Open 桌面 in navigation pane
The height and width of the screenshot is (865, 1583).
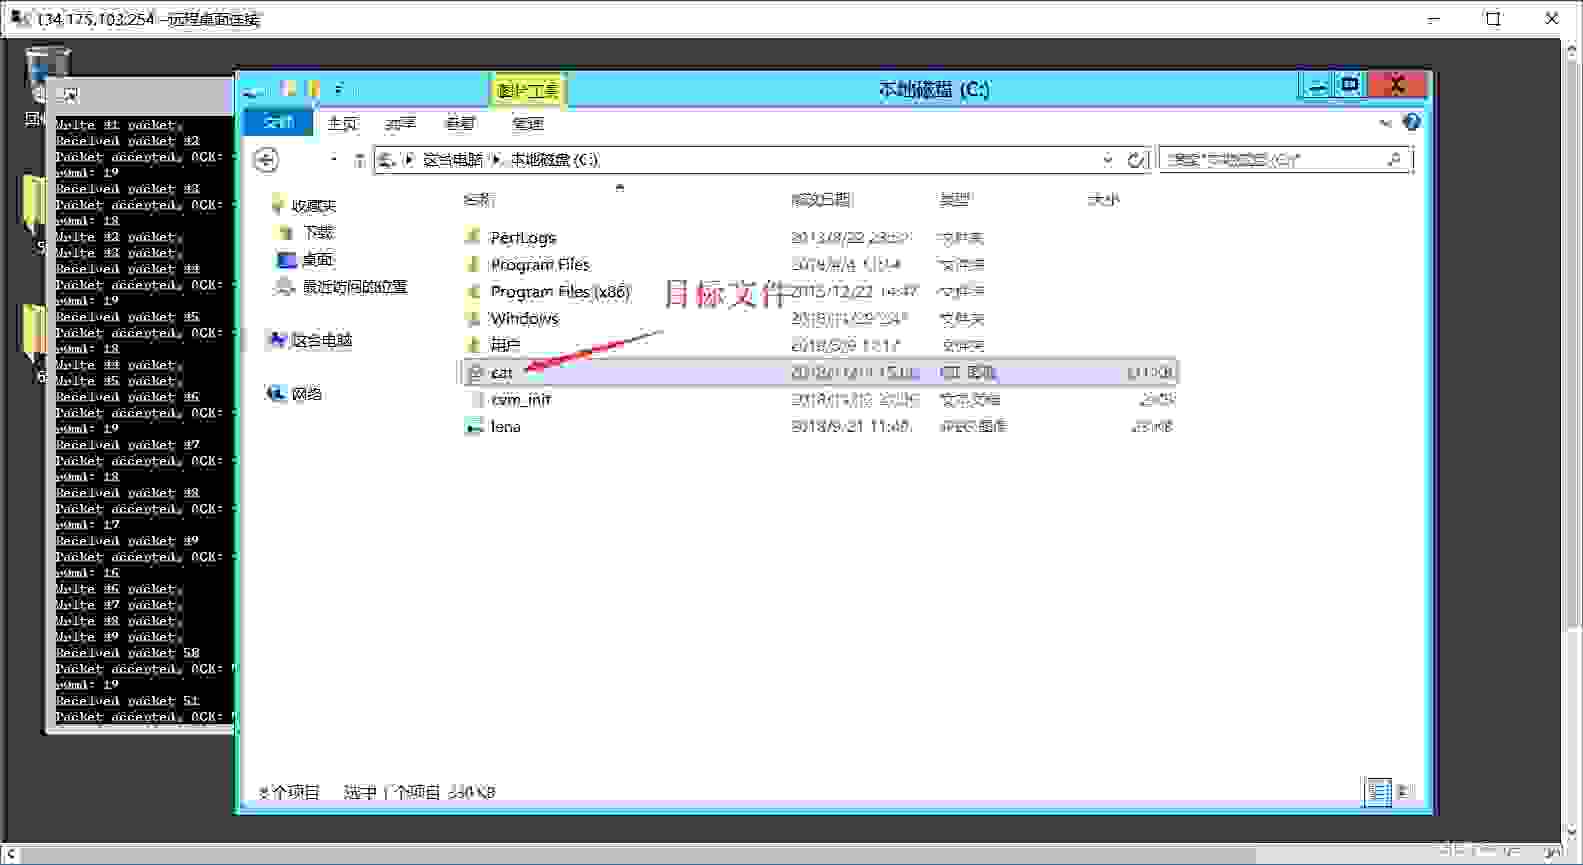318,259
